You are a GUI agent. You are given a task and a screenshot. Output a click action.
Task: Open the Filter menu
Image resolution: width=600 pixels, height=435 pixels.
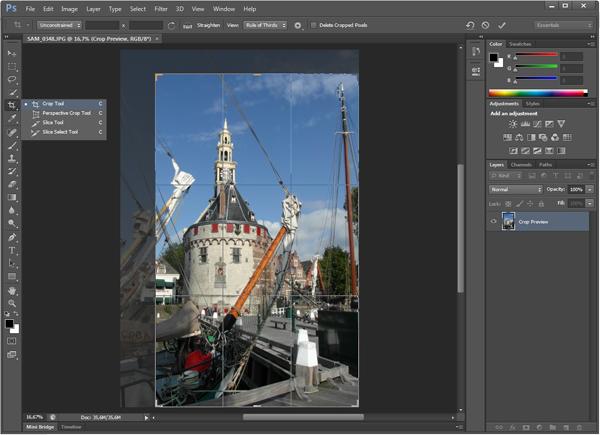[161, 9]
